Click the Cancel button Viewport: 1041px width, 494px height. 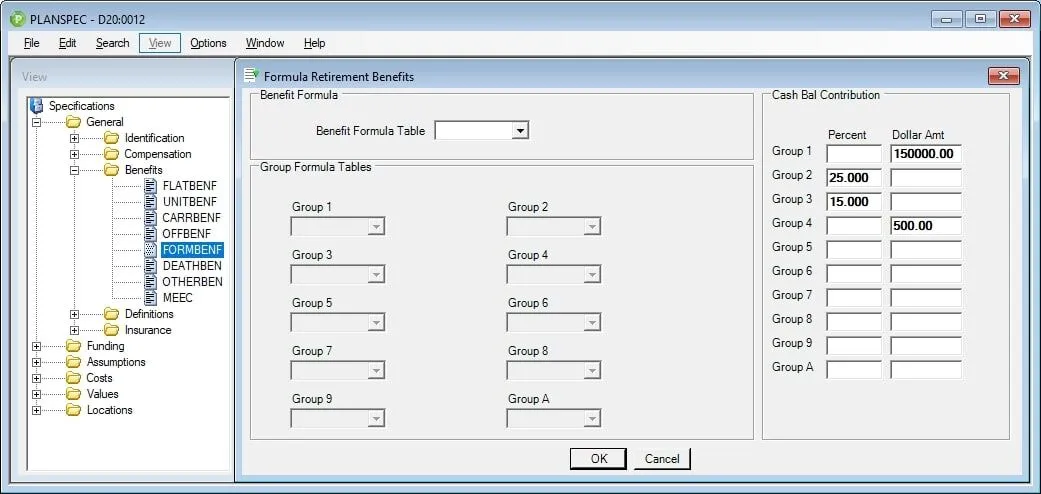point(662,459)
